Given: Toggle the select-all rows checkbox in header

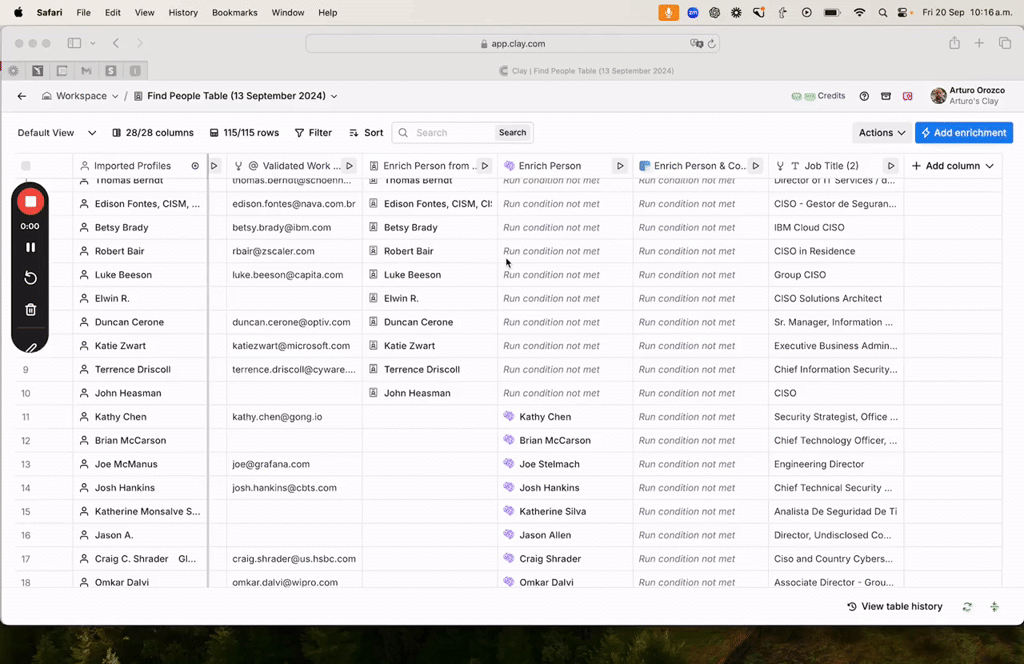Looking at the screenshot, I should point(26,166).
